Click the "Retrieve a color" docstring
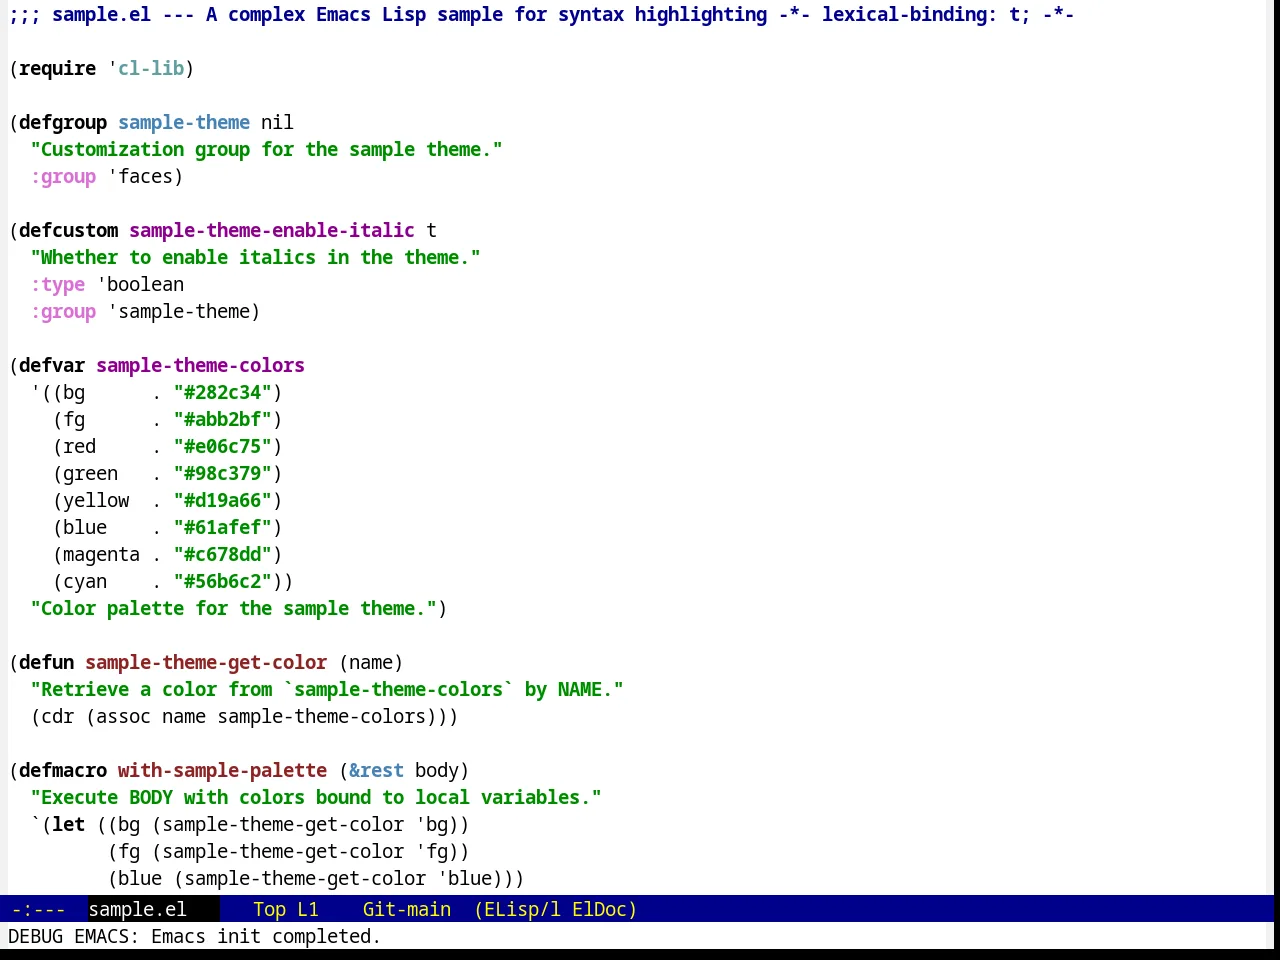The image size is (1280, 960). click(327, 689)
